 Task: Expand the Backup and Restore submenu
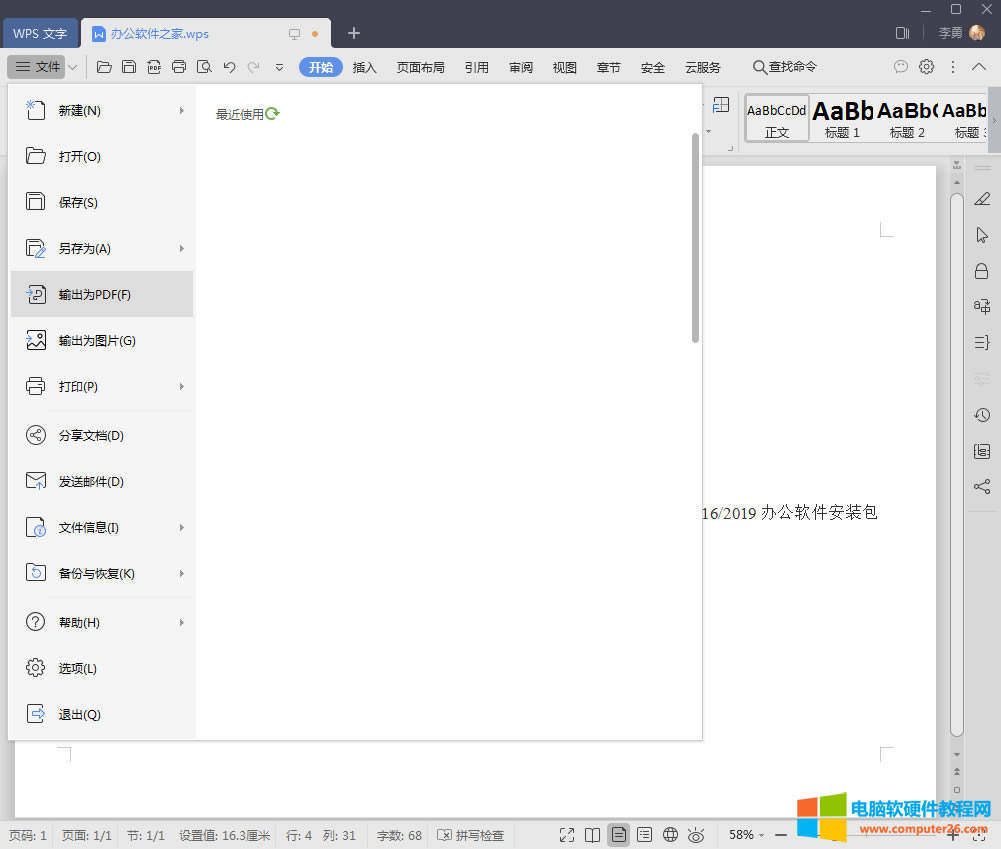pyautogui.click(x=181, y=573)
